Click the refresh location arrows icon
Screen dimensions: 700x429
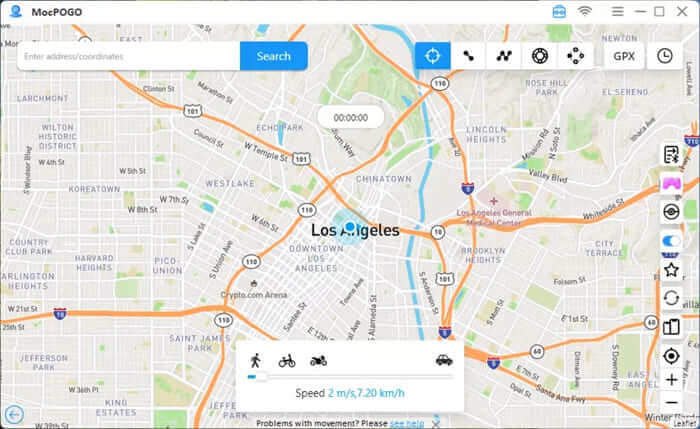pos(671,298)
